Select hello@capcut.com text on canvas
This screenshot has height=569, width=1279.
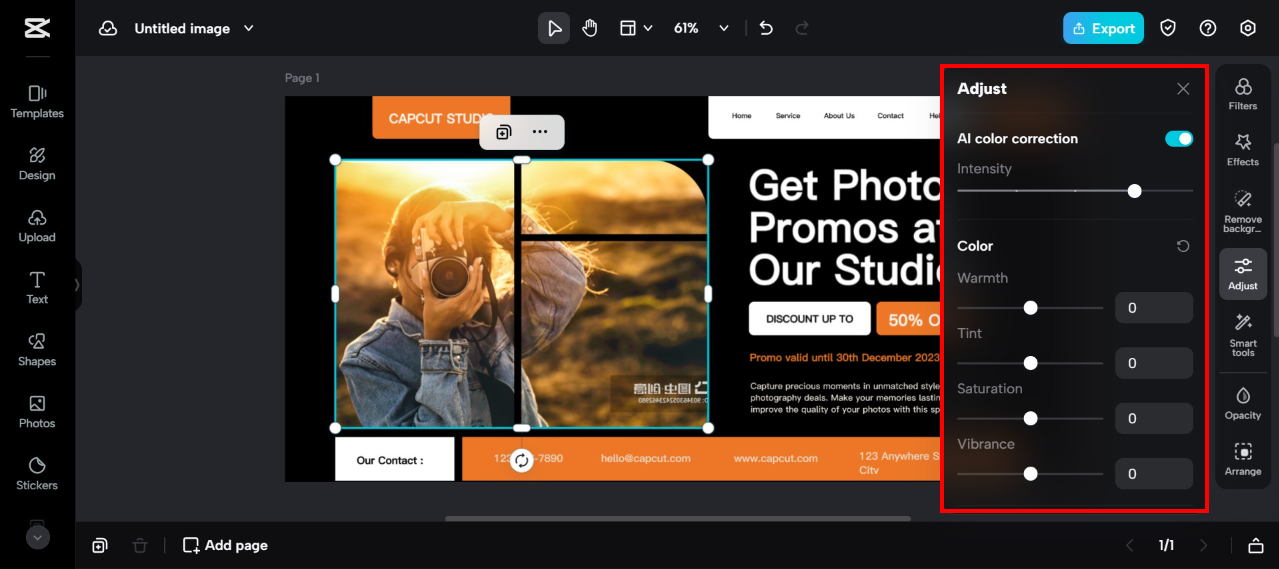pos(645,458)
